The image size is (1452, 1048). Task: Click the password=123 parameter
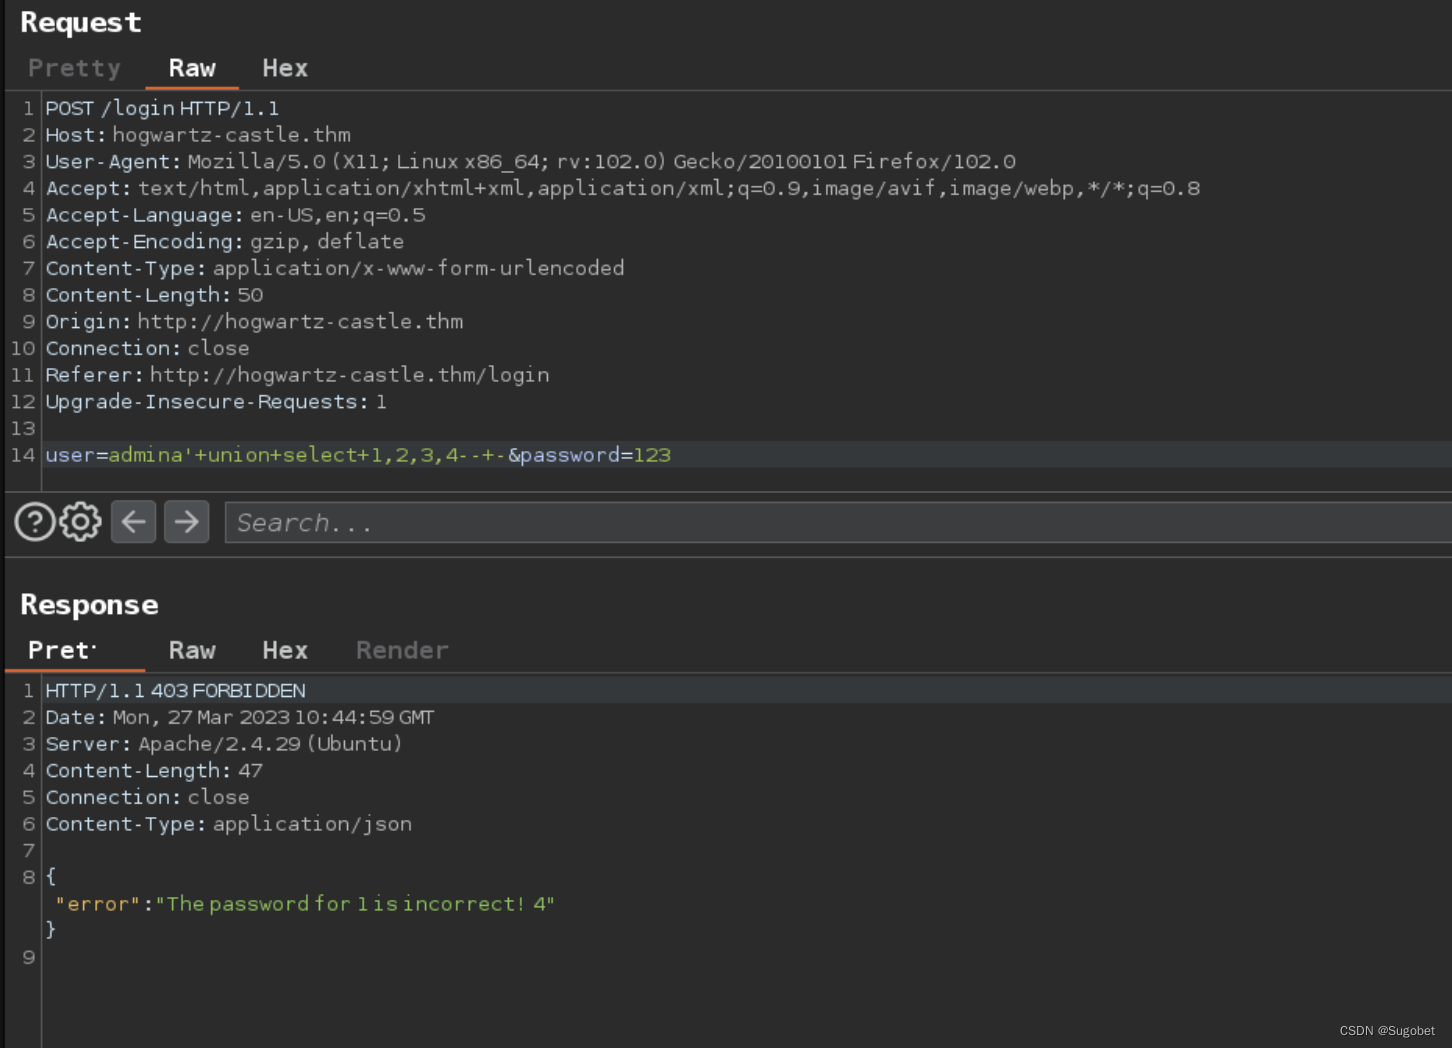(x=596, y=455)
